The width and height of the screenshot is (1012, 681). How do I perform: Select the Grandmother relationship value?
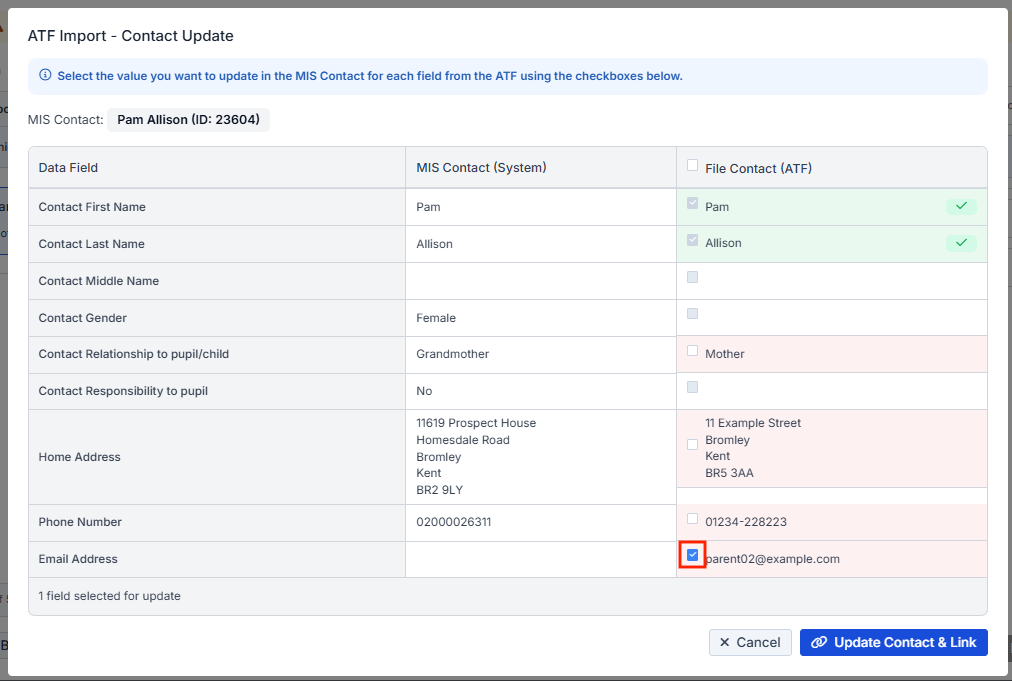pos(452,354)
